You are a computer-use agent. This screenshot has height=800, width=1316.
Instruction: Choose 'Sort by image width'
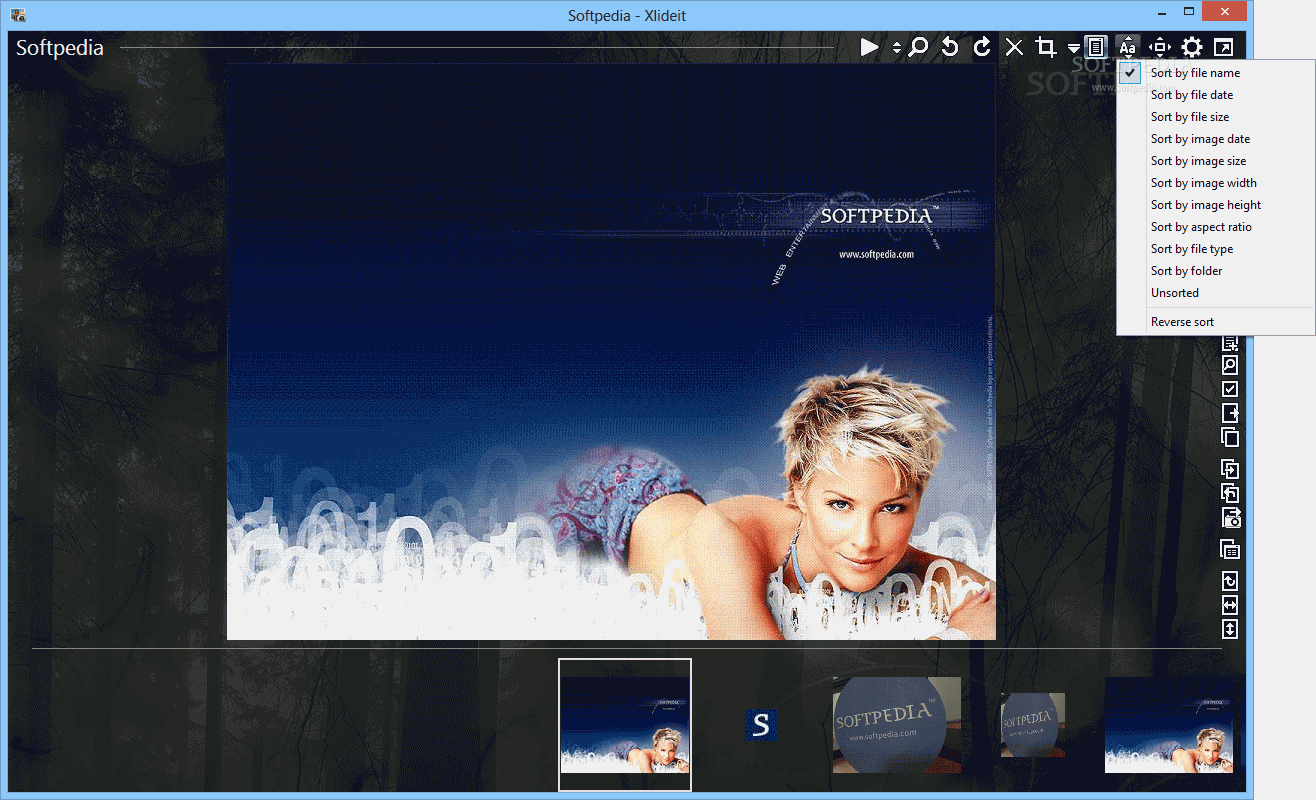coord(1215,183)
